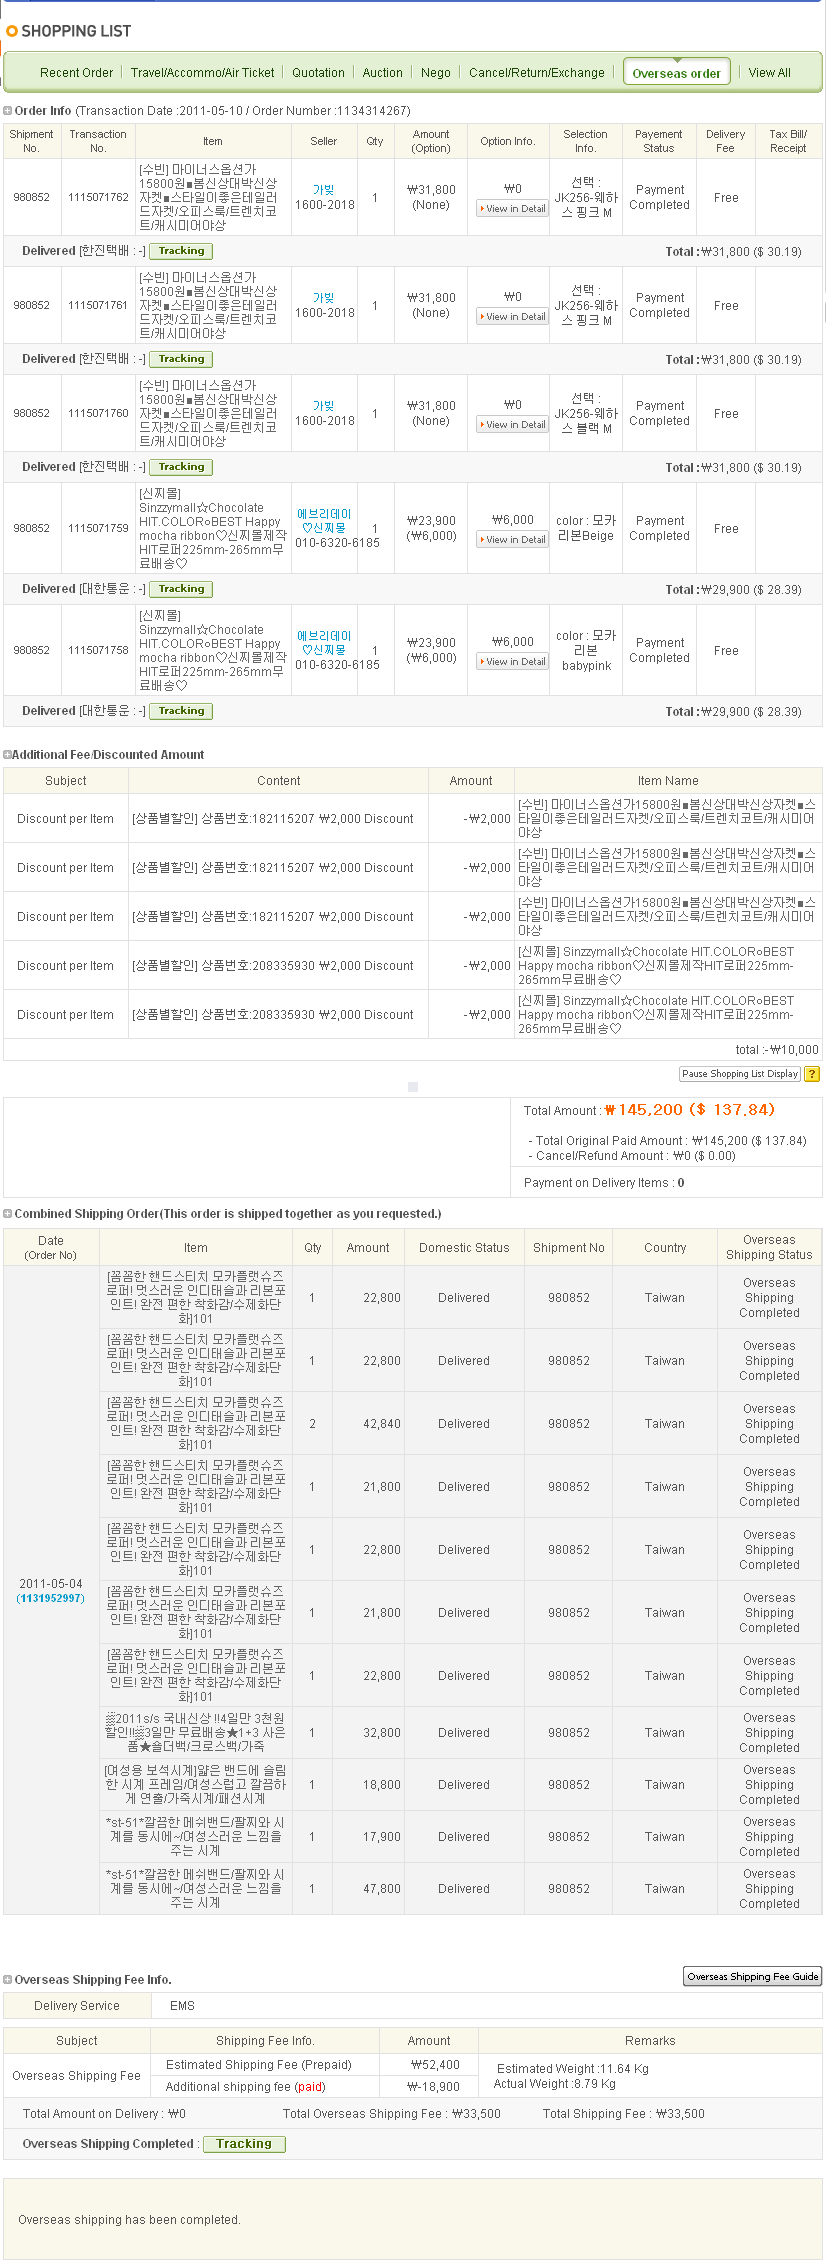Click the Transaction No. column header
Image resolution: width=826 pixels, height=2260 pixels.
coord(98,141)
